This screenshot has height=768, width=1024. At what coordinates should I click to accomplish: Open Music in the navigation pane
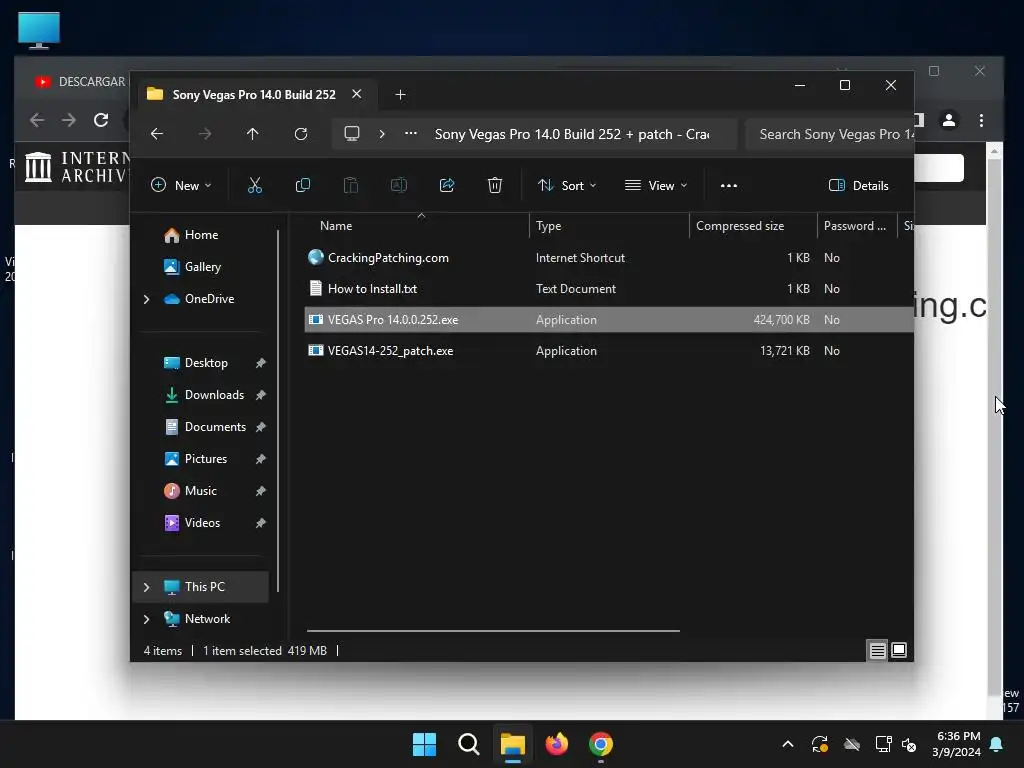pyautogui.click(x=200, y=491)
